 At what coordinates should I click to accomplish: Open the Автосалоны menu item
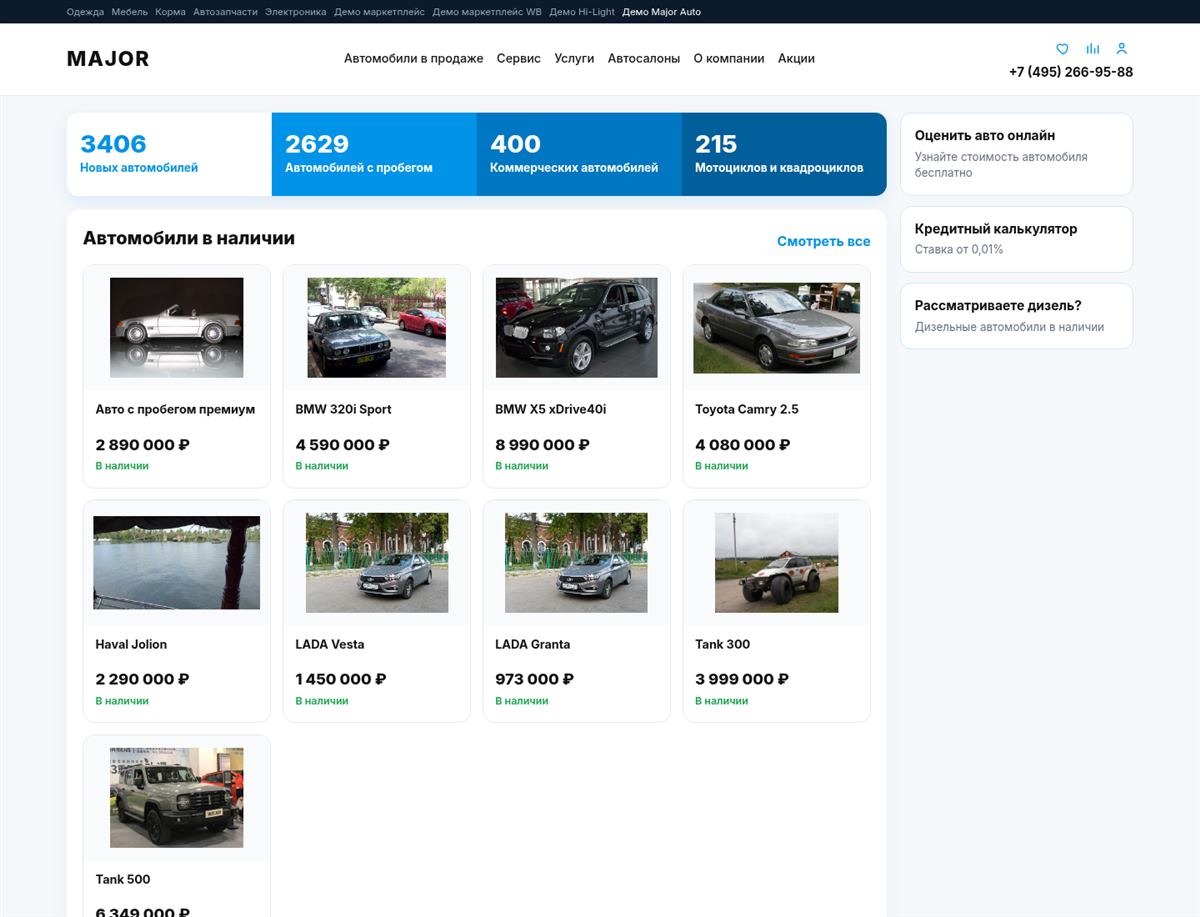[x=644, y=59]
